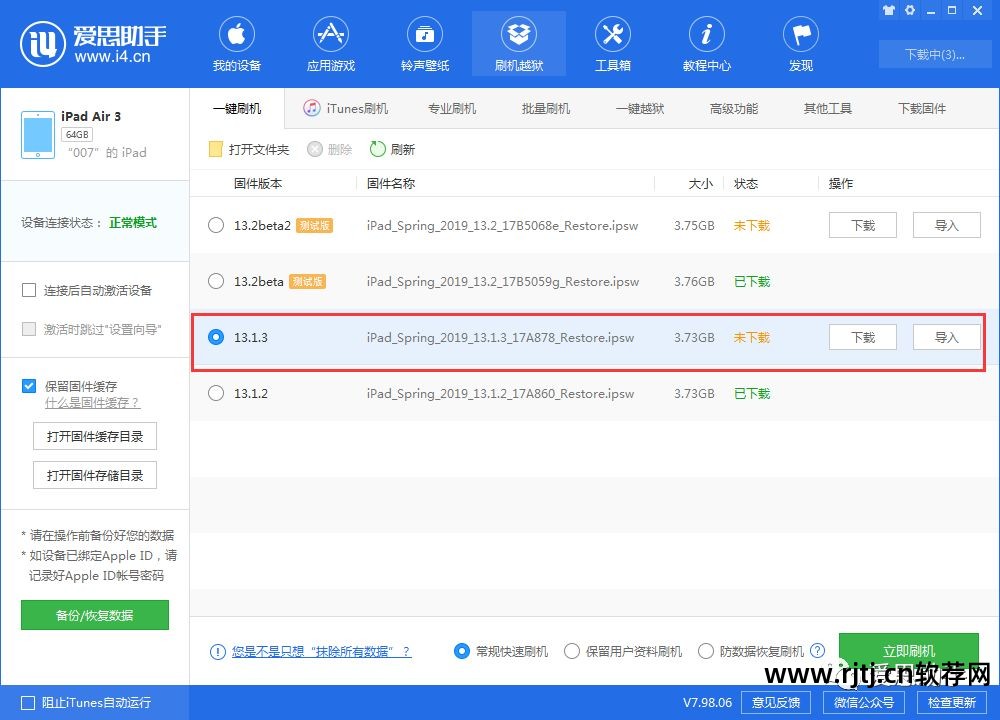
Task: Enable 阻止iTunes自动运行 checkbox
Action: (28, 703)
